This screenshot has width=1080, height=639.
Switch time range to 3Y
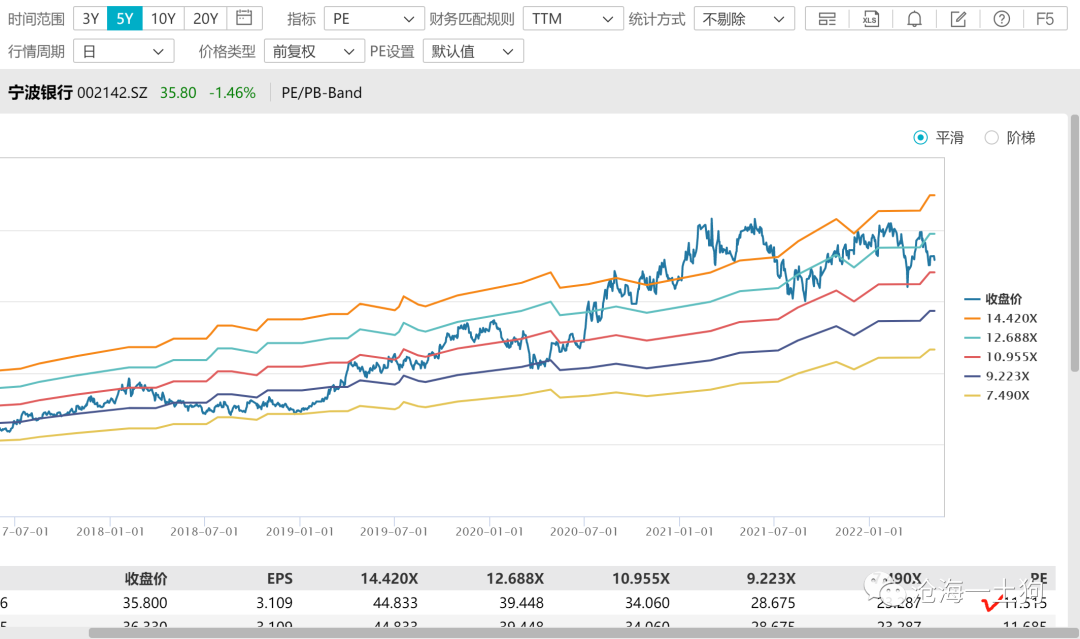[90, 18]
